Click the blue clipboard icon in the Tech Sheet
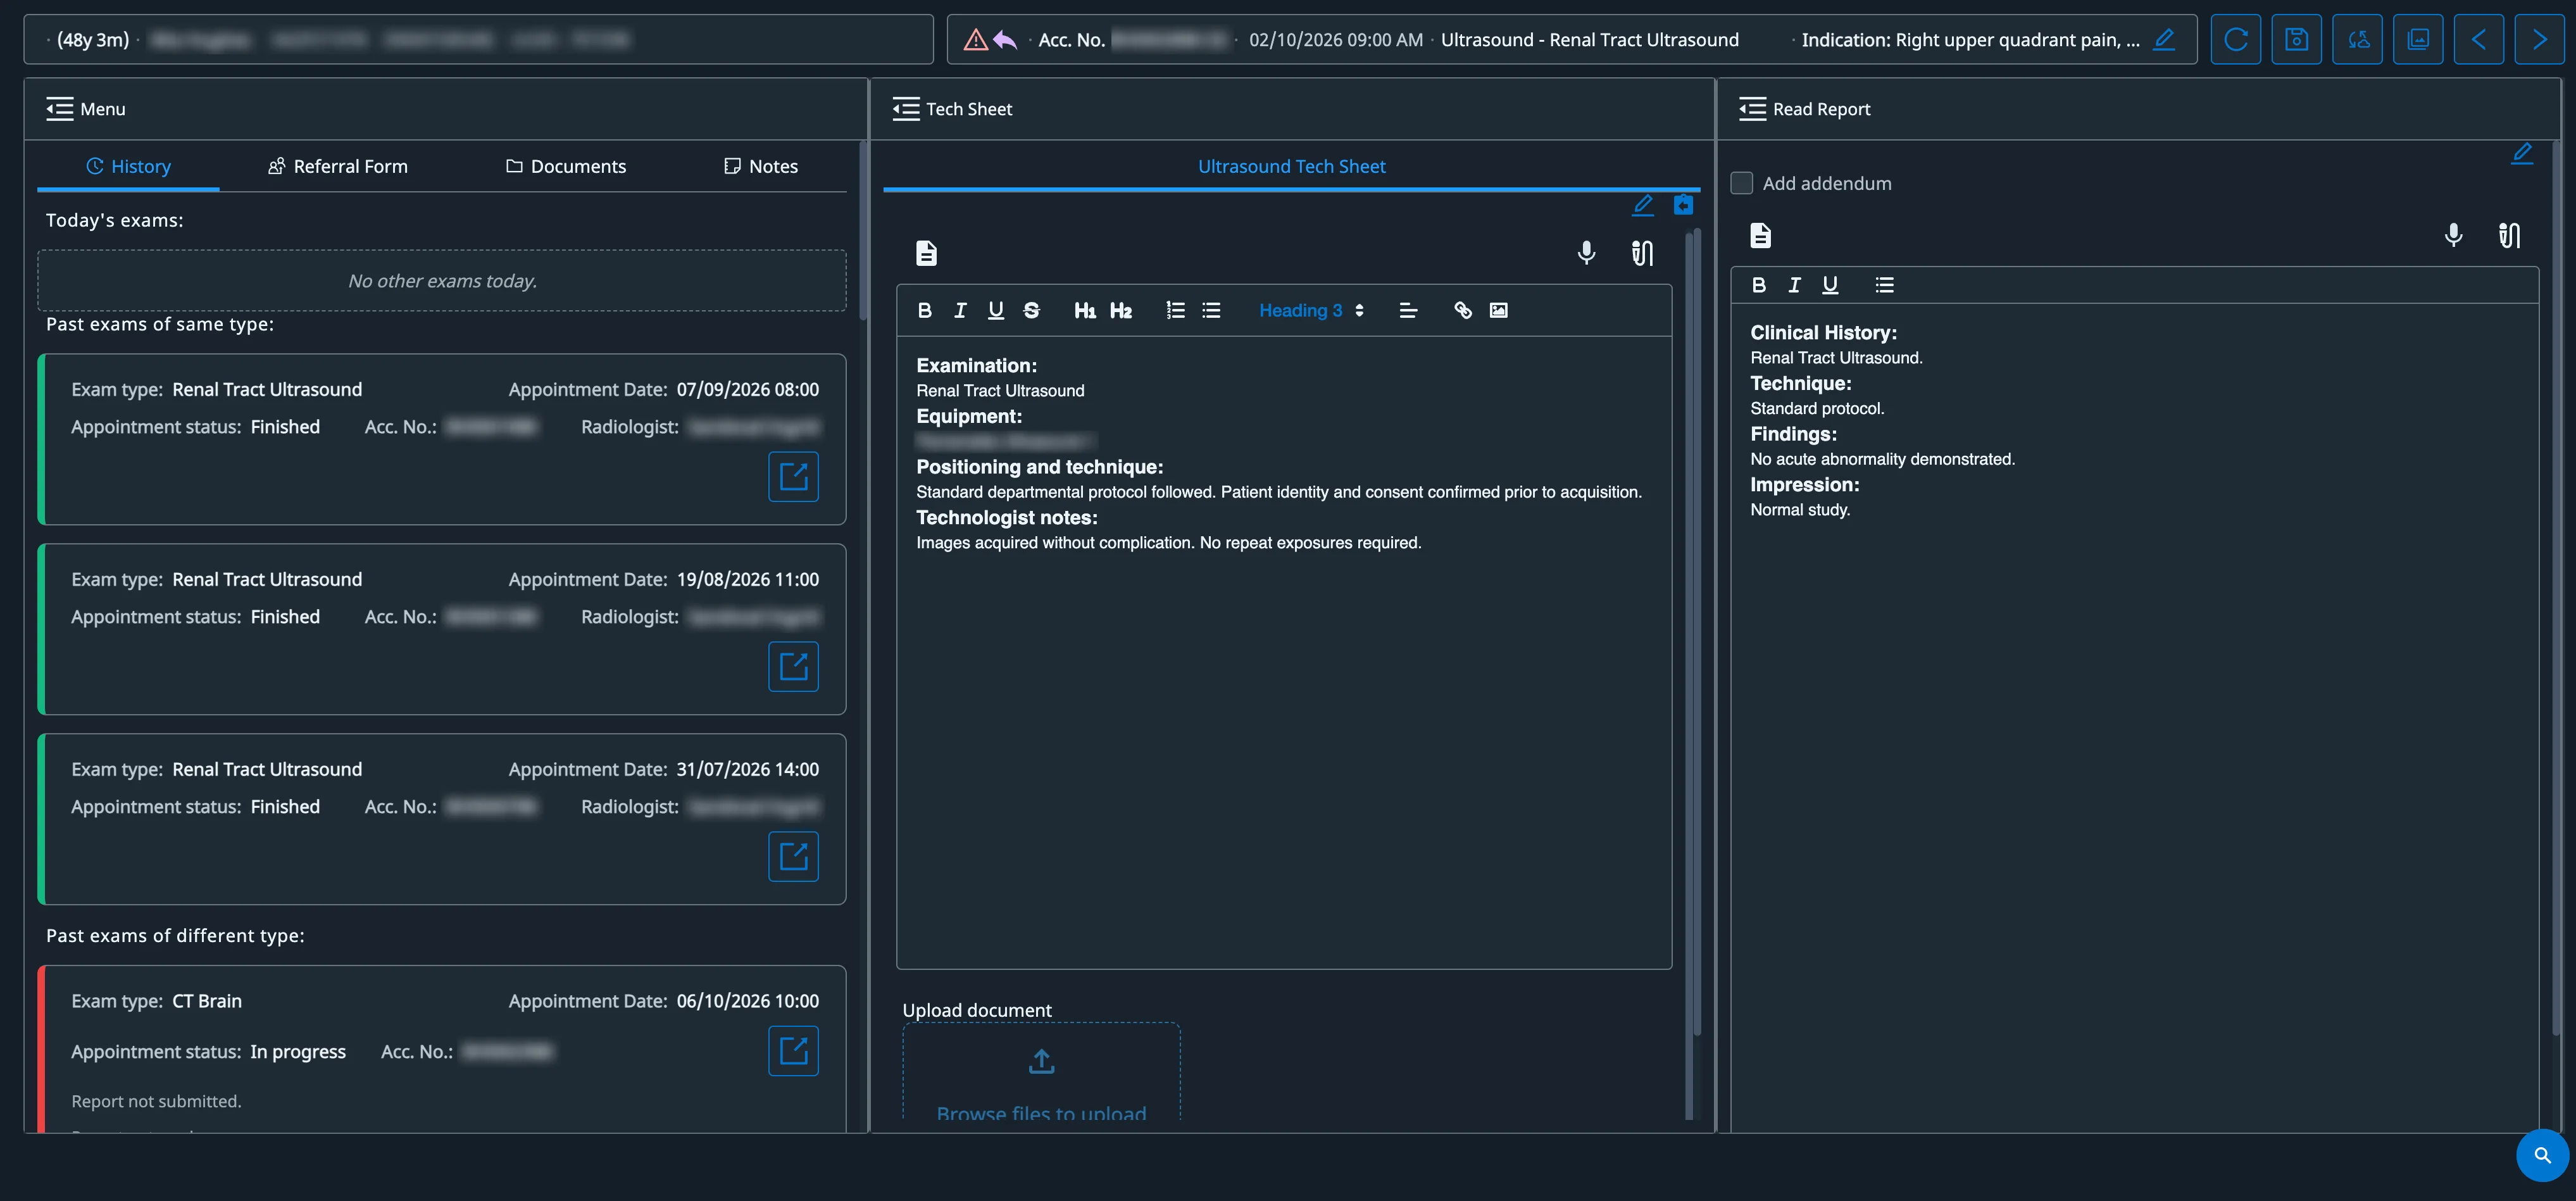The height and width of the screenshot is (1201, 2576). pyautogui.click(x=1684, y=205)
